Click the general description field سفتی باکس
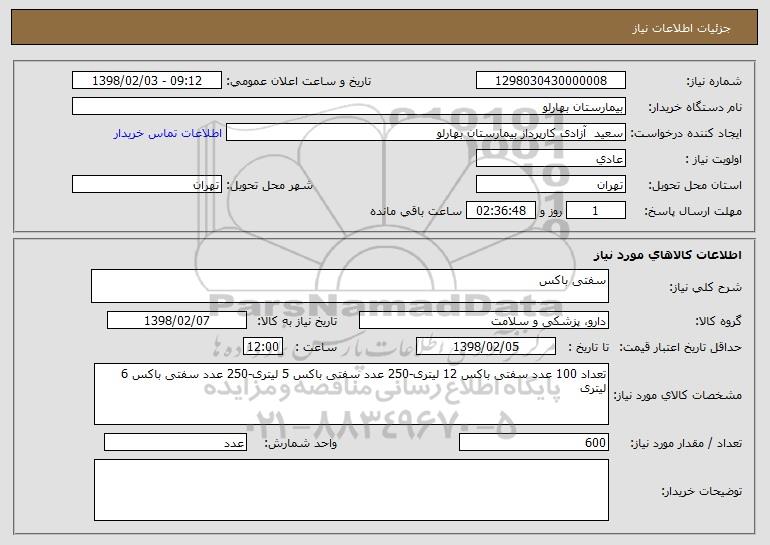This screenshot has width=770, height=545. [350, 286]
